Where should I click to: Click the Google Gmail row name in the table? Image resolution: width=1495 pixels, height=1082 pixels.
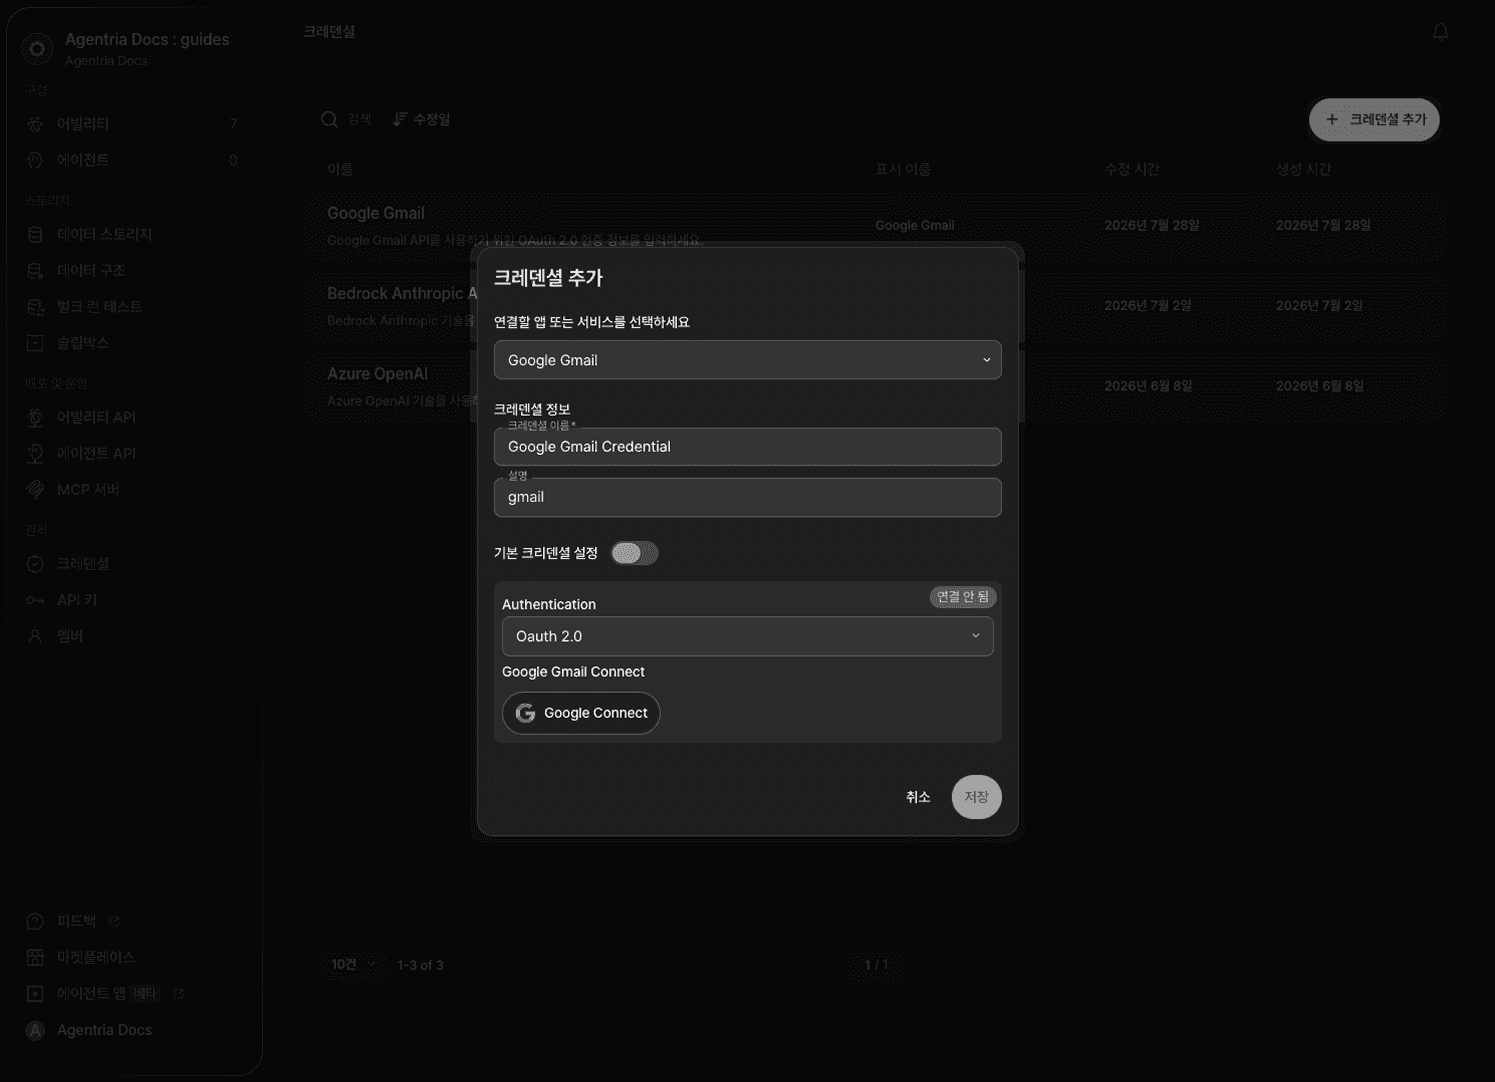click(x=376, y=213)
